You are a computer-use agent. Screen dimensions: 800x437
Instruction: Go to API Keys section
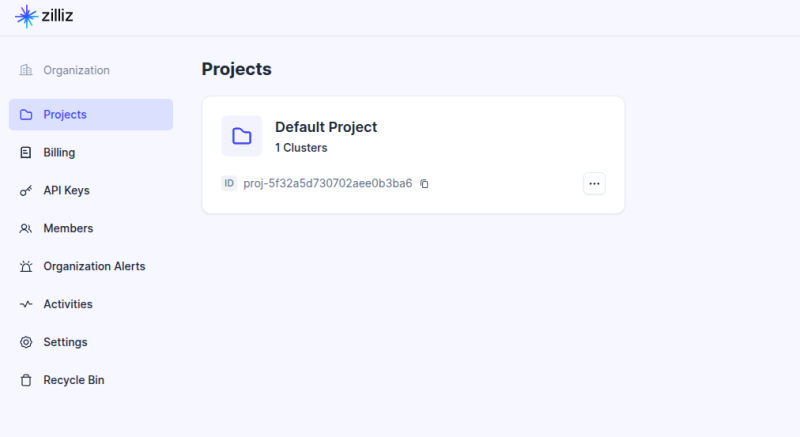[x=66, y=190]
